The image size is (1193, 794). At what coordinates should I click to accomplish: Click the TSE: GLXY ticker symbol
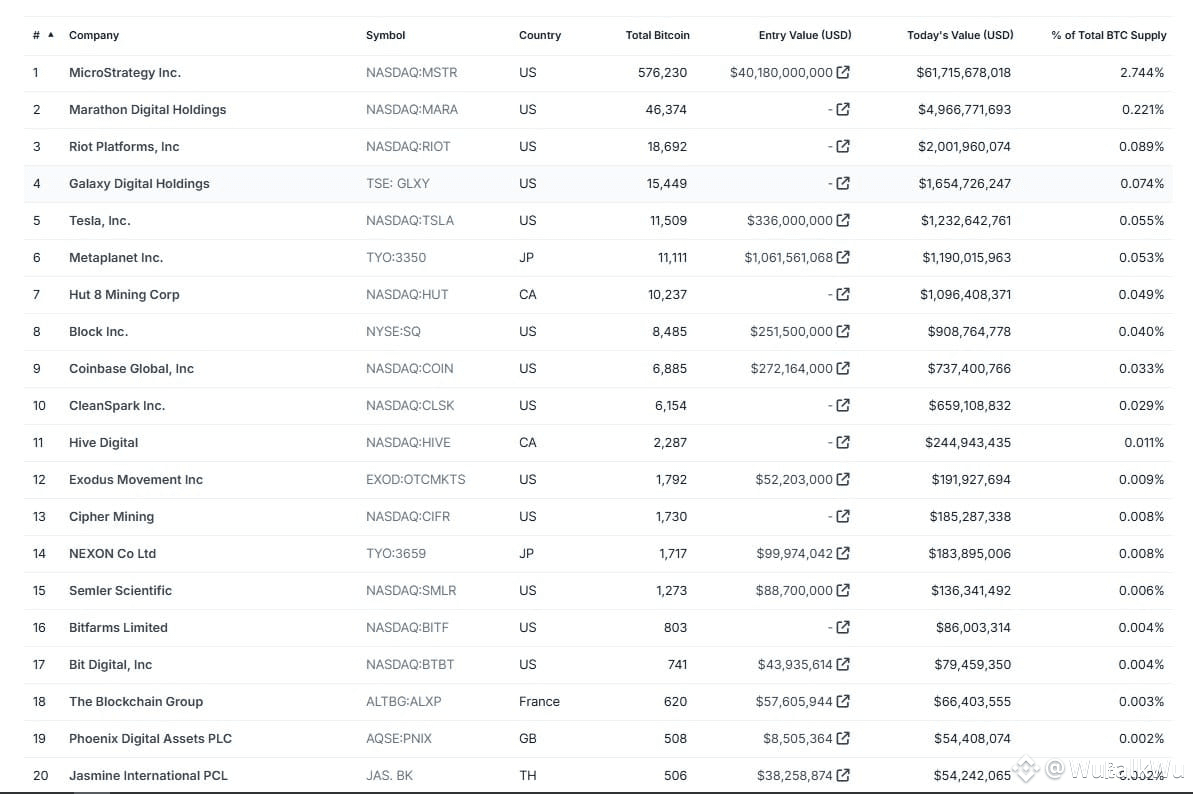coord(398,183)
